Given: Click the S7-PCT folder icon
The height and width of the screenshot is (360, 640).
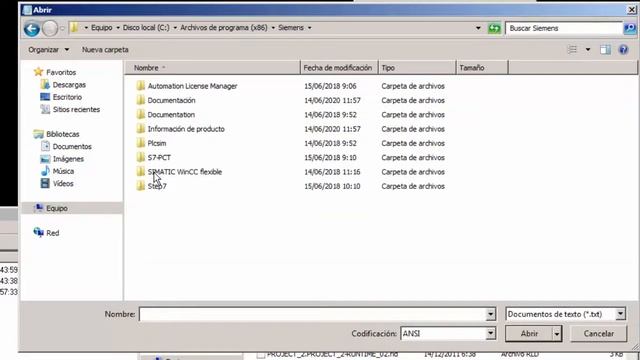Looking at the screenshot, I should (x=140, y=157).
